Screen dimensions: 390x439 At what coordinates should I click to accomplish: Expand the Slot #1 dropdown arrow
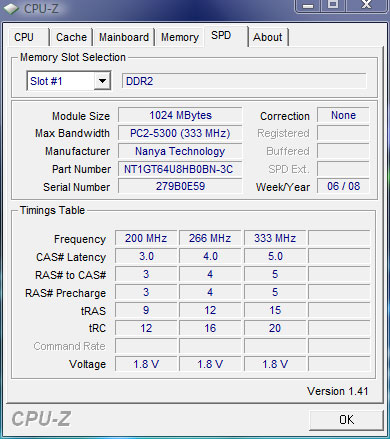(x=102, y=81)
